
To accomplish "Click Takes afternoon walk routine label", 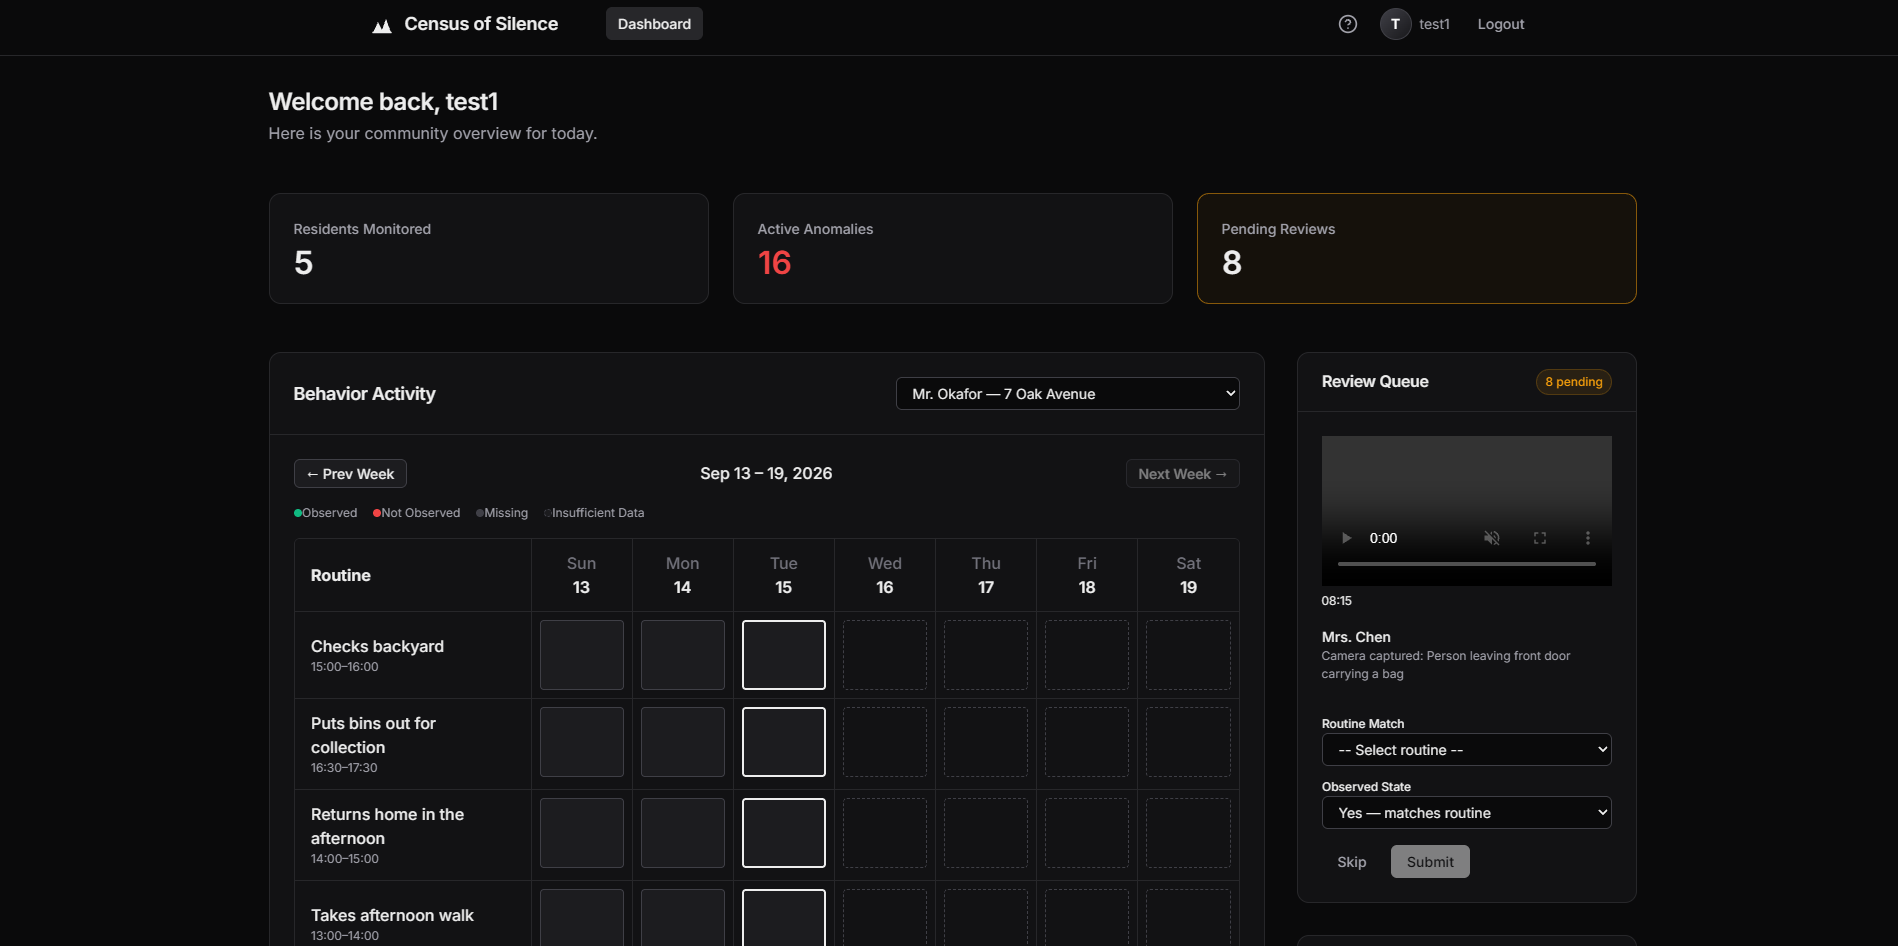I will [392, 916].
